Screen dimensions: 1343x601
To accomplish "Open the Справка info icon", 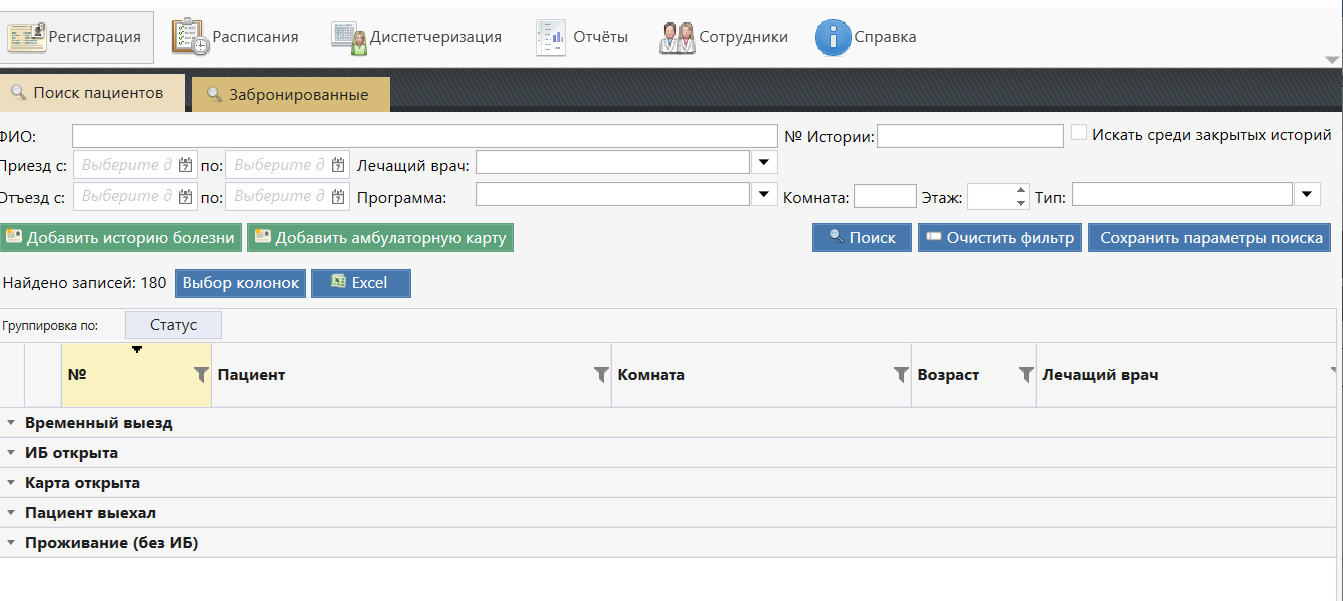I will pyautogui.click(x=832, y=37).
